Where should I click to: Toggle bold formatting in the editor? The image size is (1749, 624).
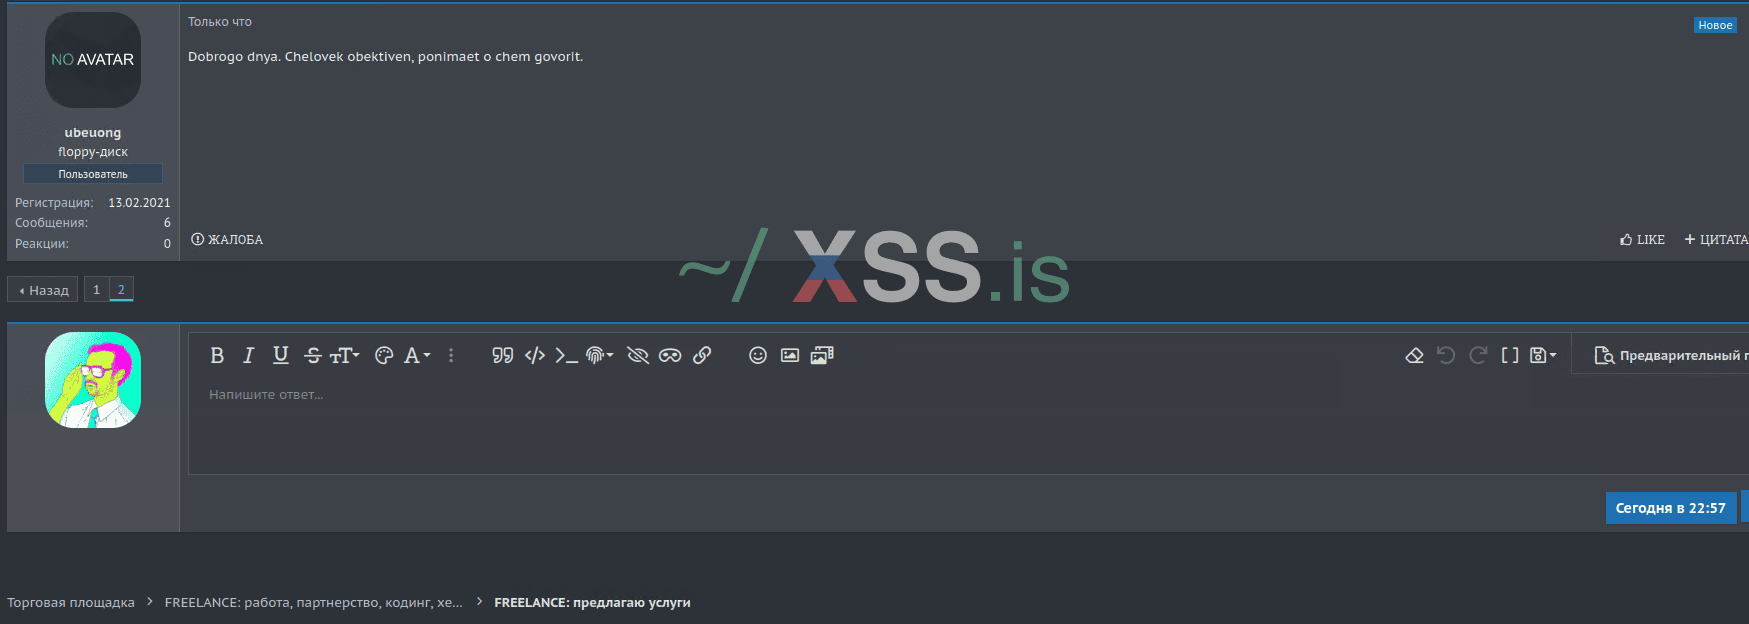point(217,355)
